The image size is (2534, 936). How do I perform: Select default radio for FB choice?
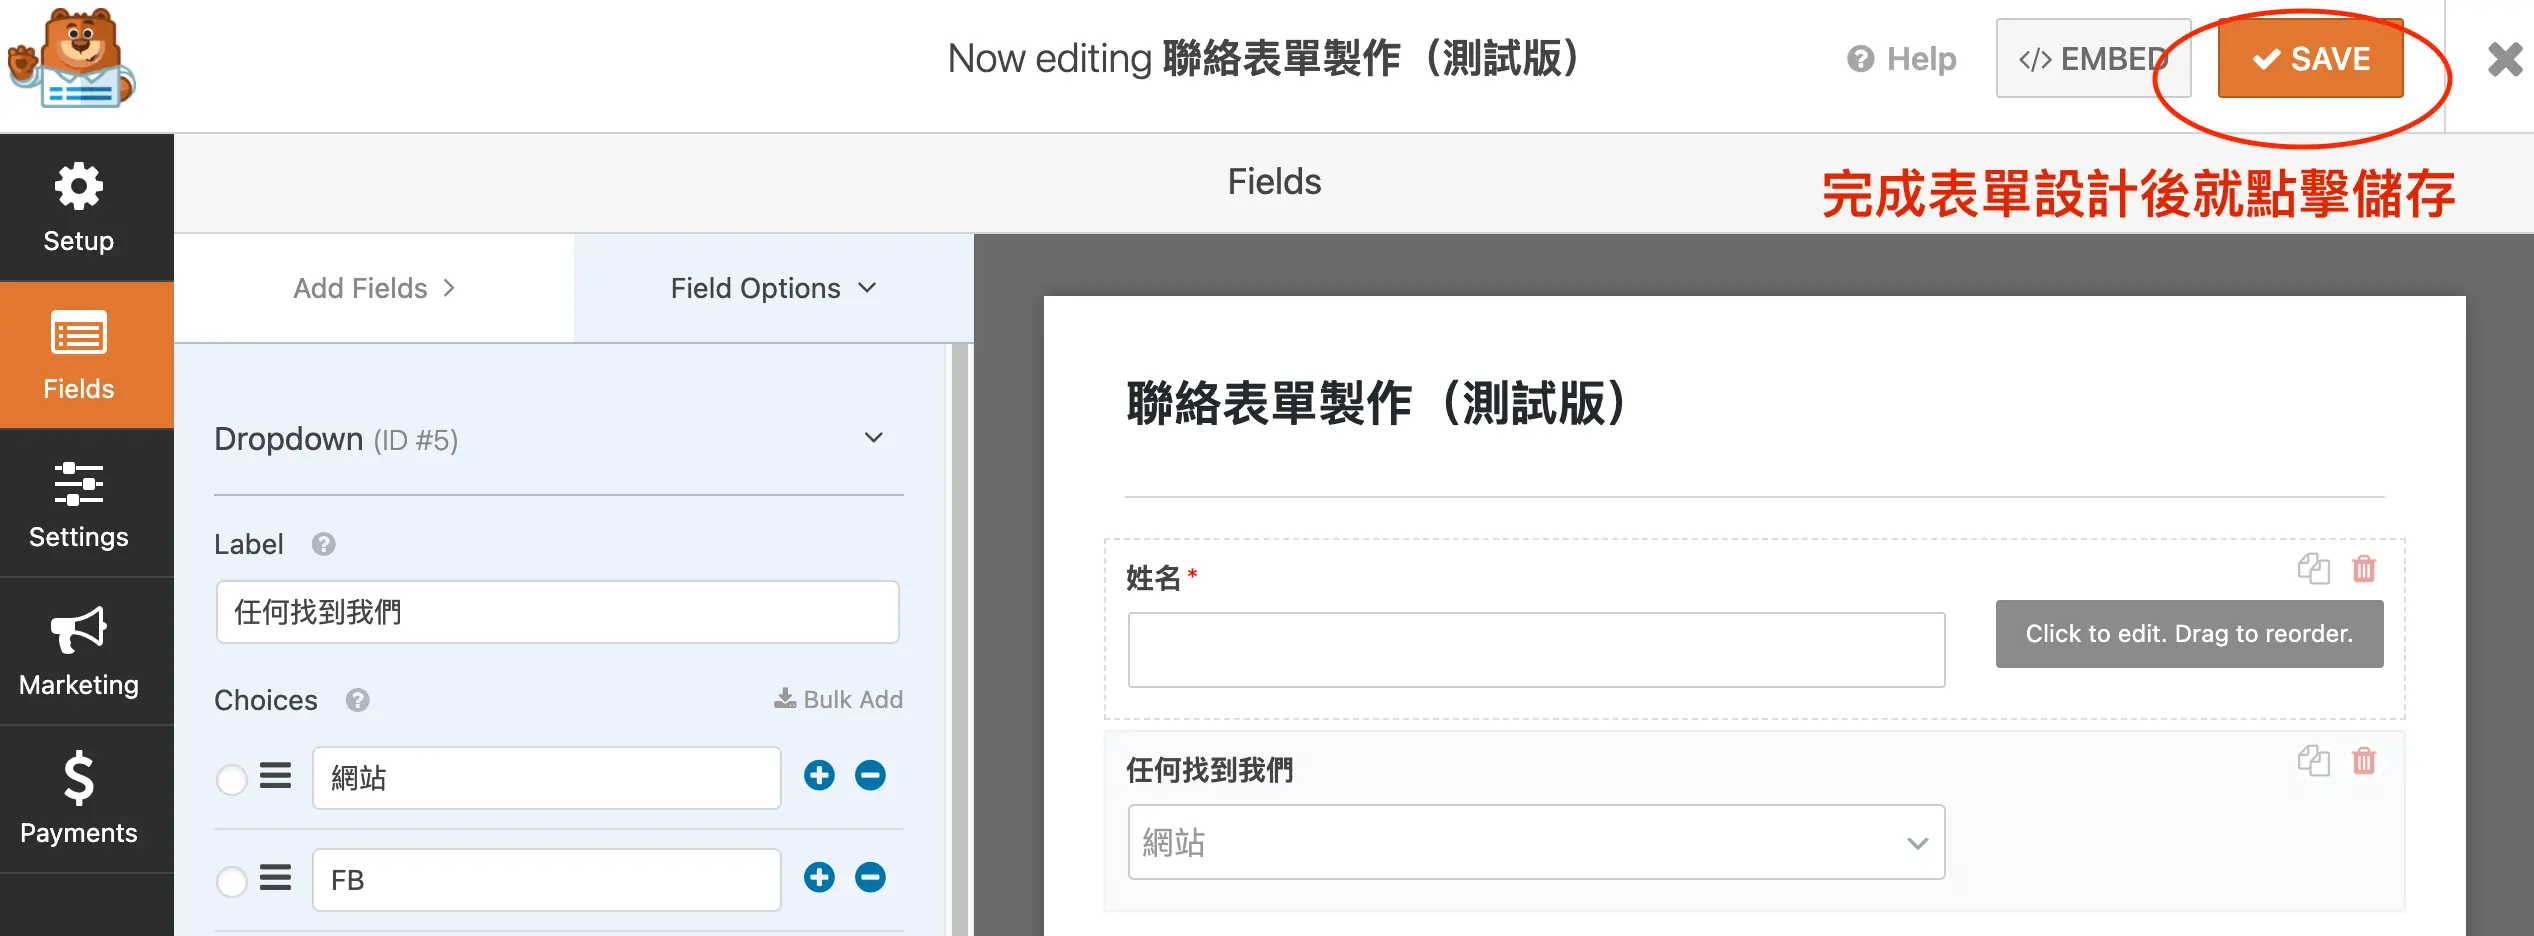[231, 880]
